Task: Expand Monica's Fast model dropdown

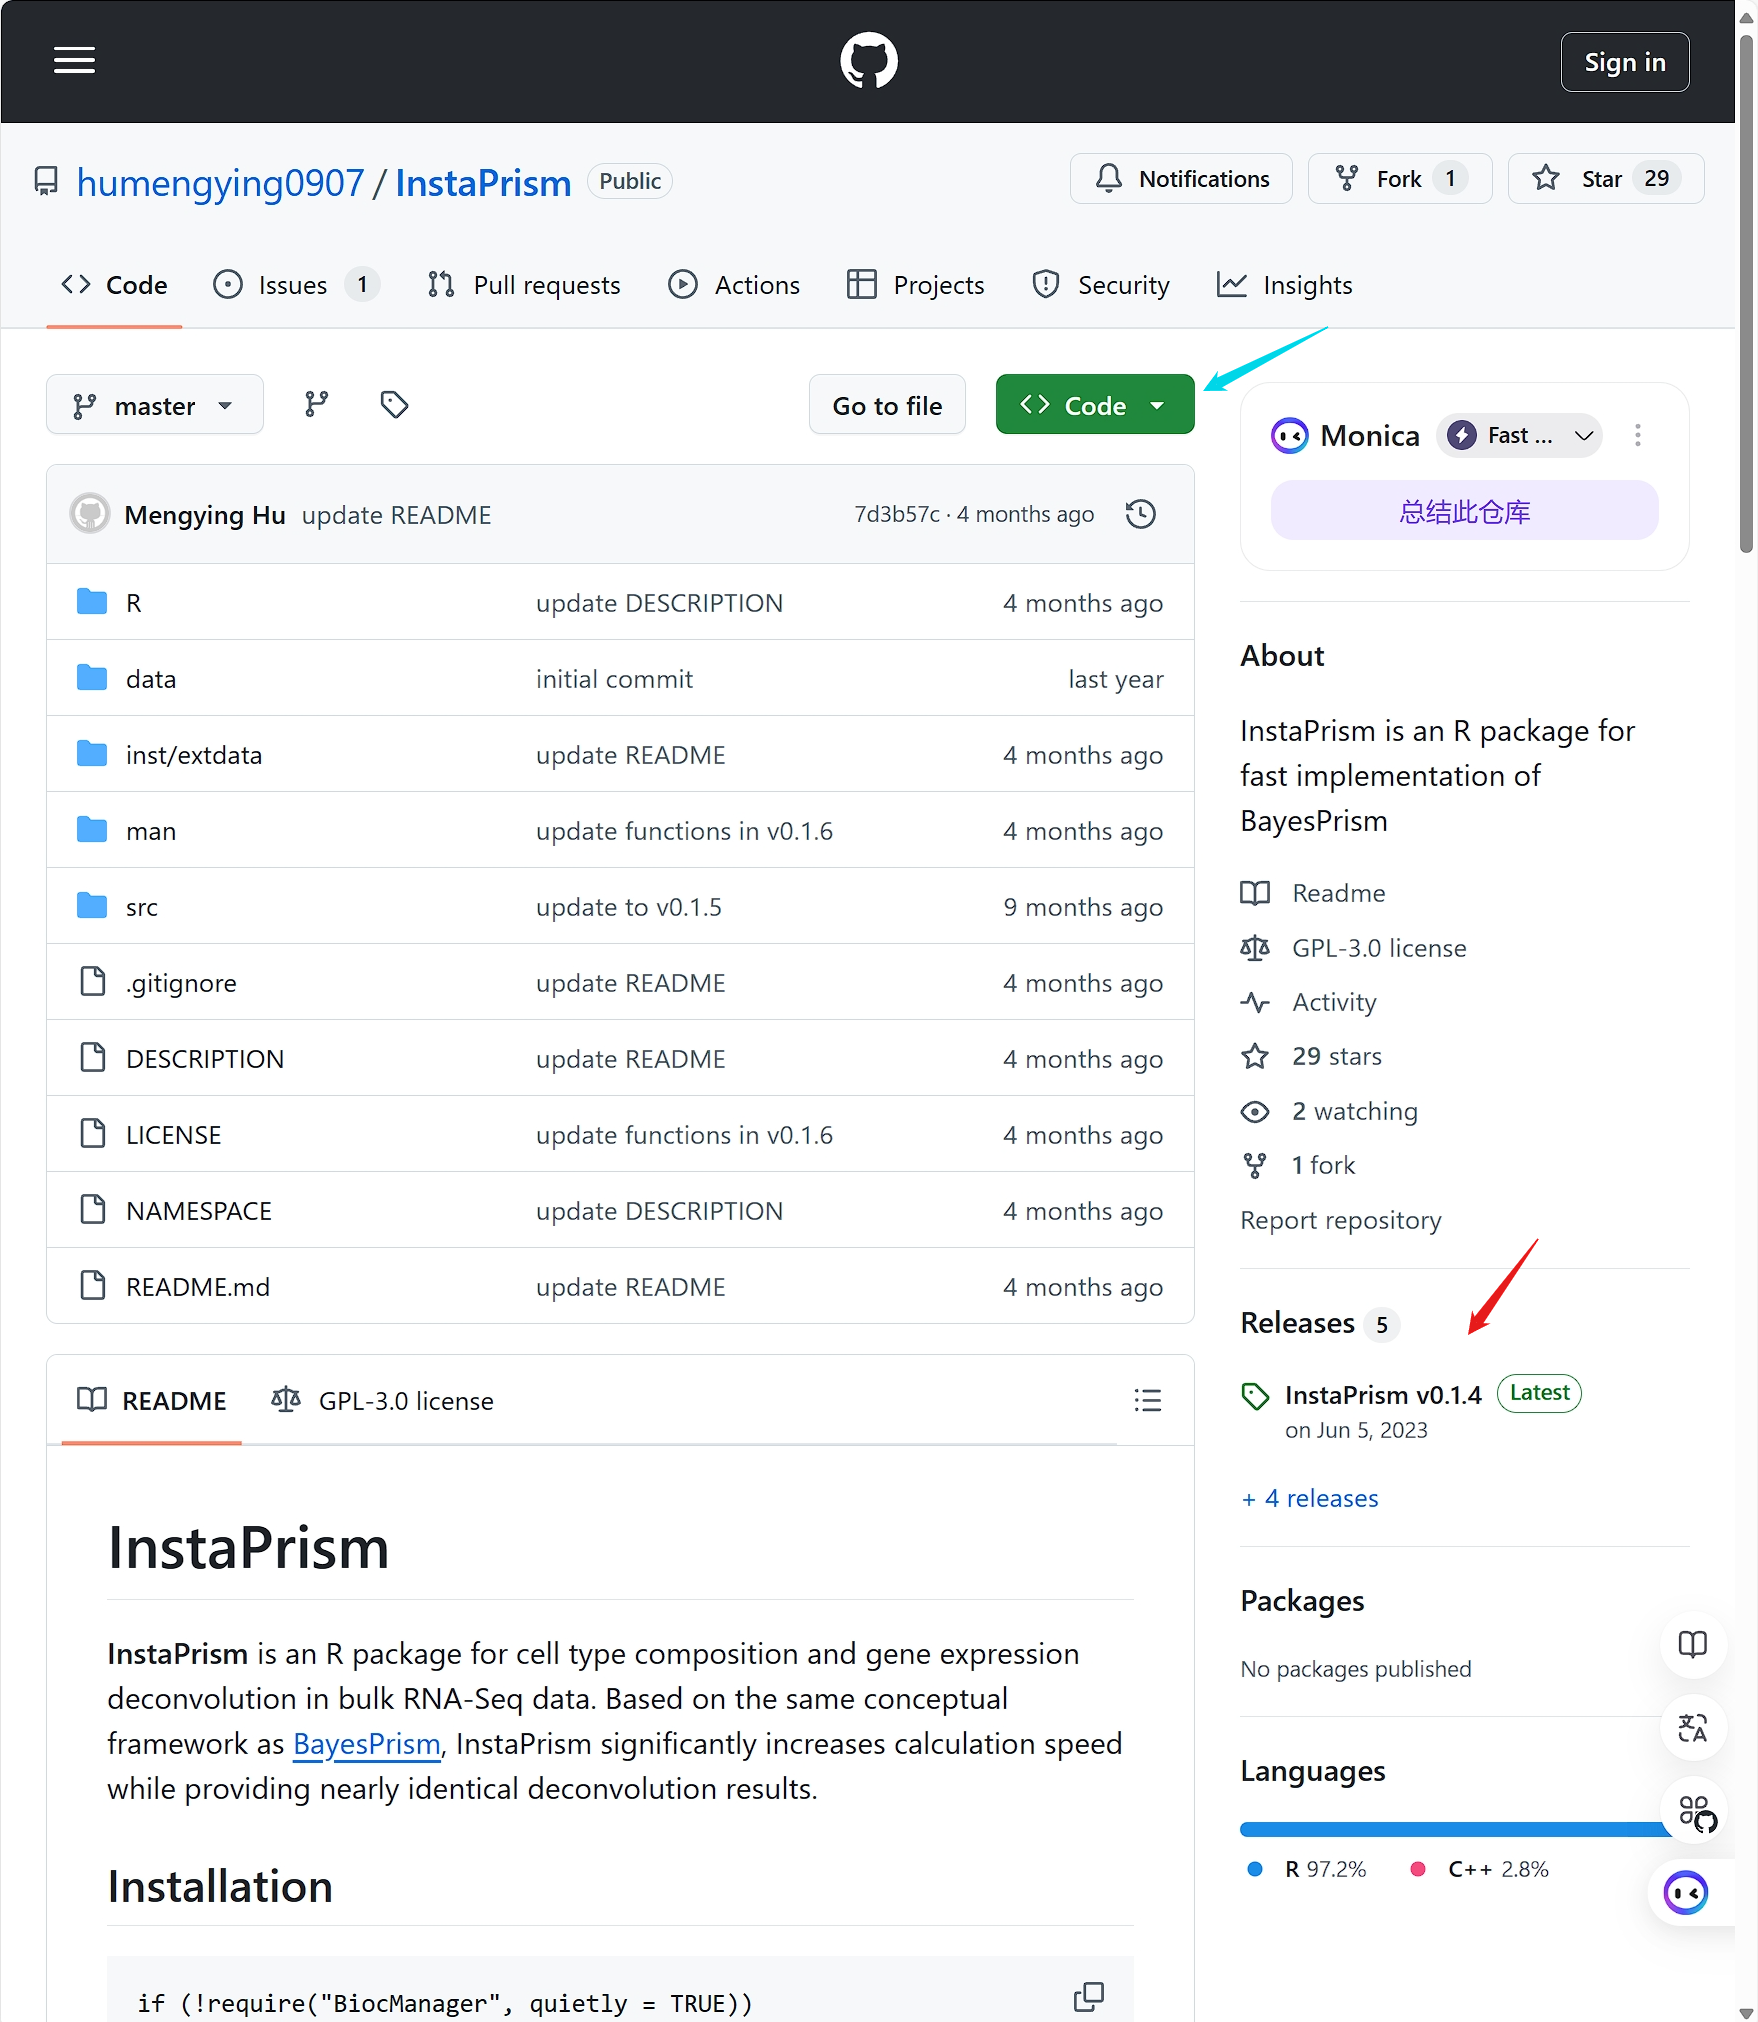Action: pos(1519,435)
